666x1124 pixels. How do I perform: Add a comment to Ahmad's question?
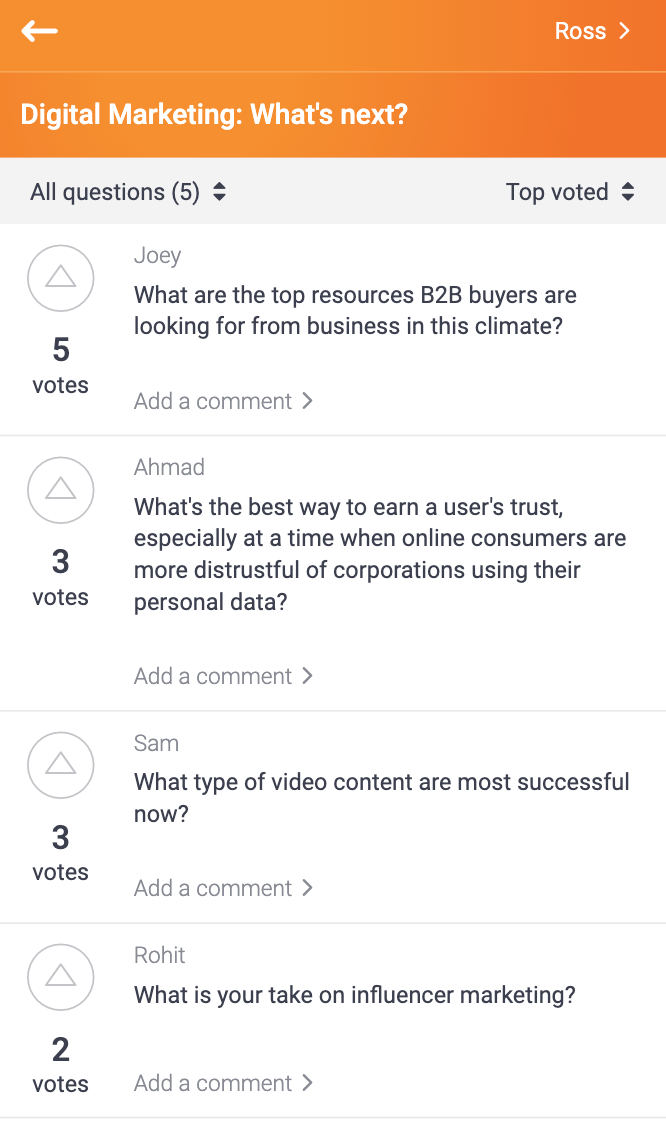(223, 676)
